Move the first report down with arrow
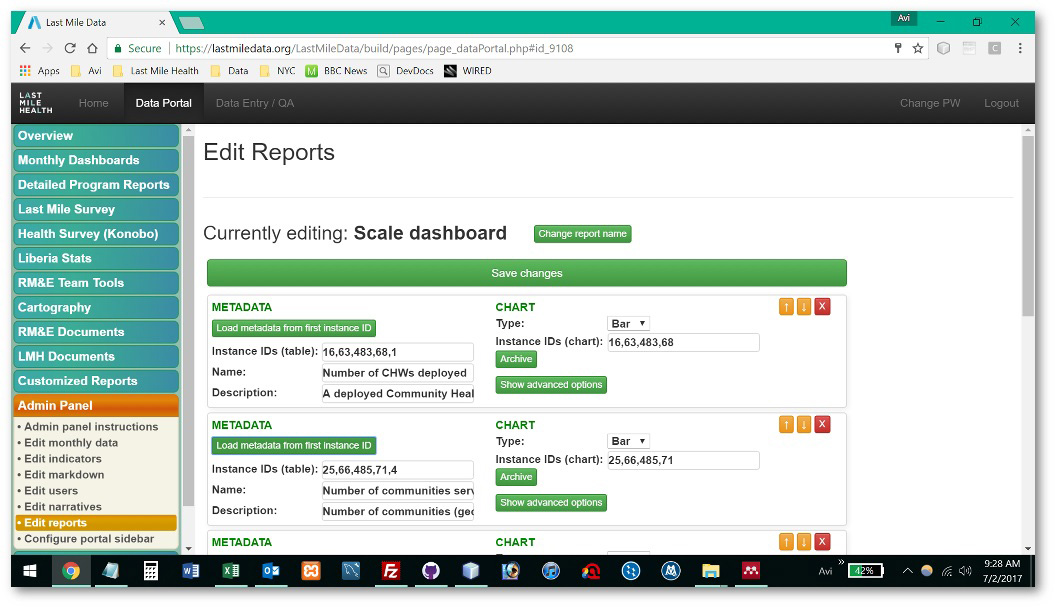Viewport: 1056px width, 608px height. pyautogui.click(x=804, y=307)
